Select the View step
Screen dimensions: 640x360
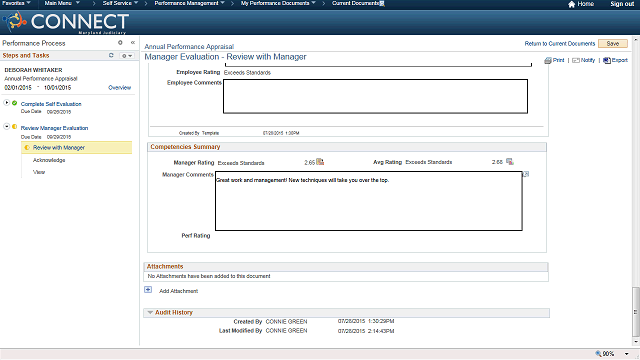(39, 172)
